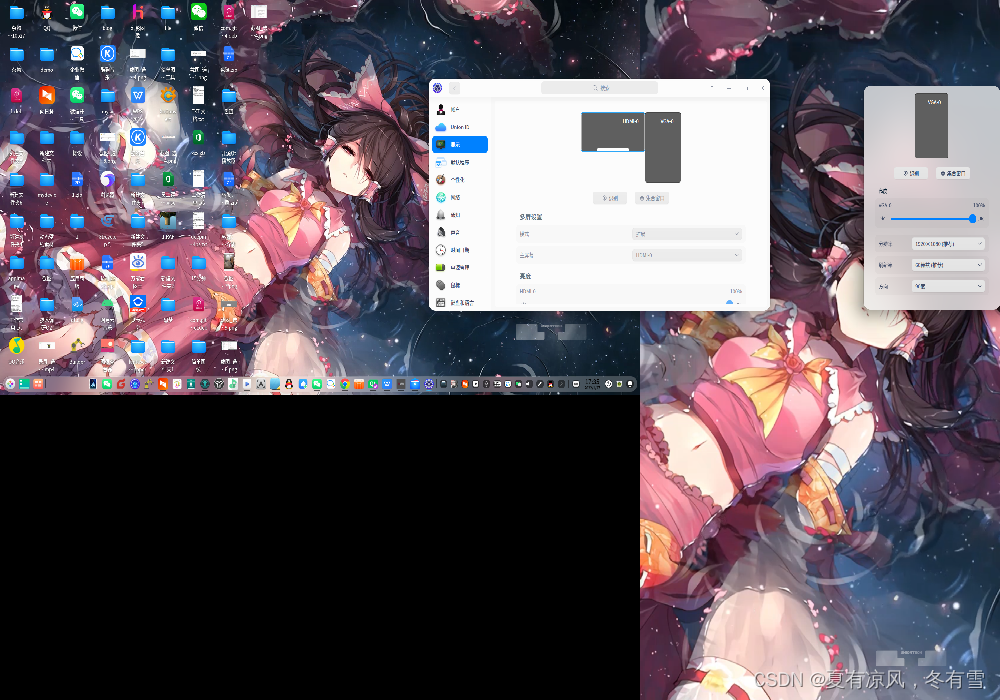Open the blue eye app icon on desktop
Viewport: 1000px width, 700px height.
point(138,262)
